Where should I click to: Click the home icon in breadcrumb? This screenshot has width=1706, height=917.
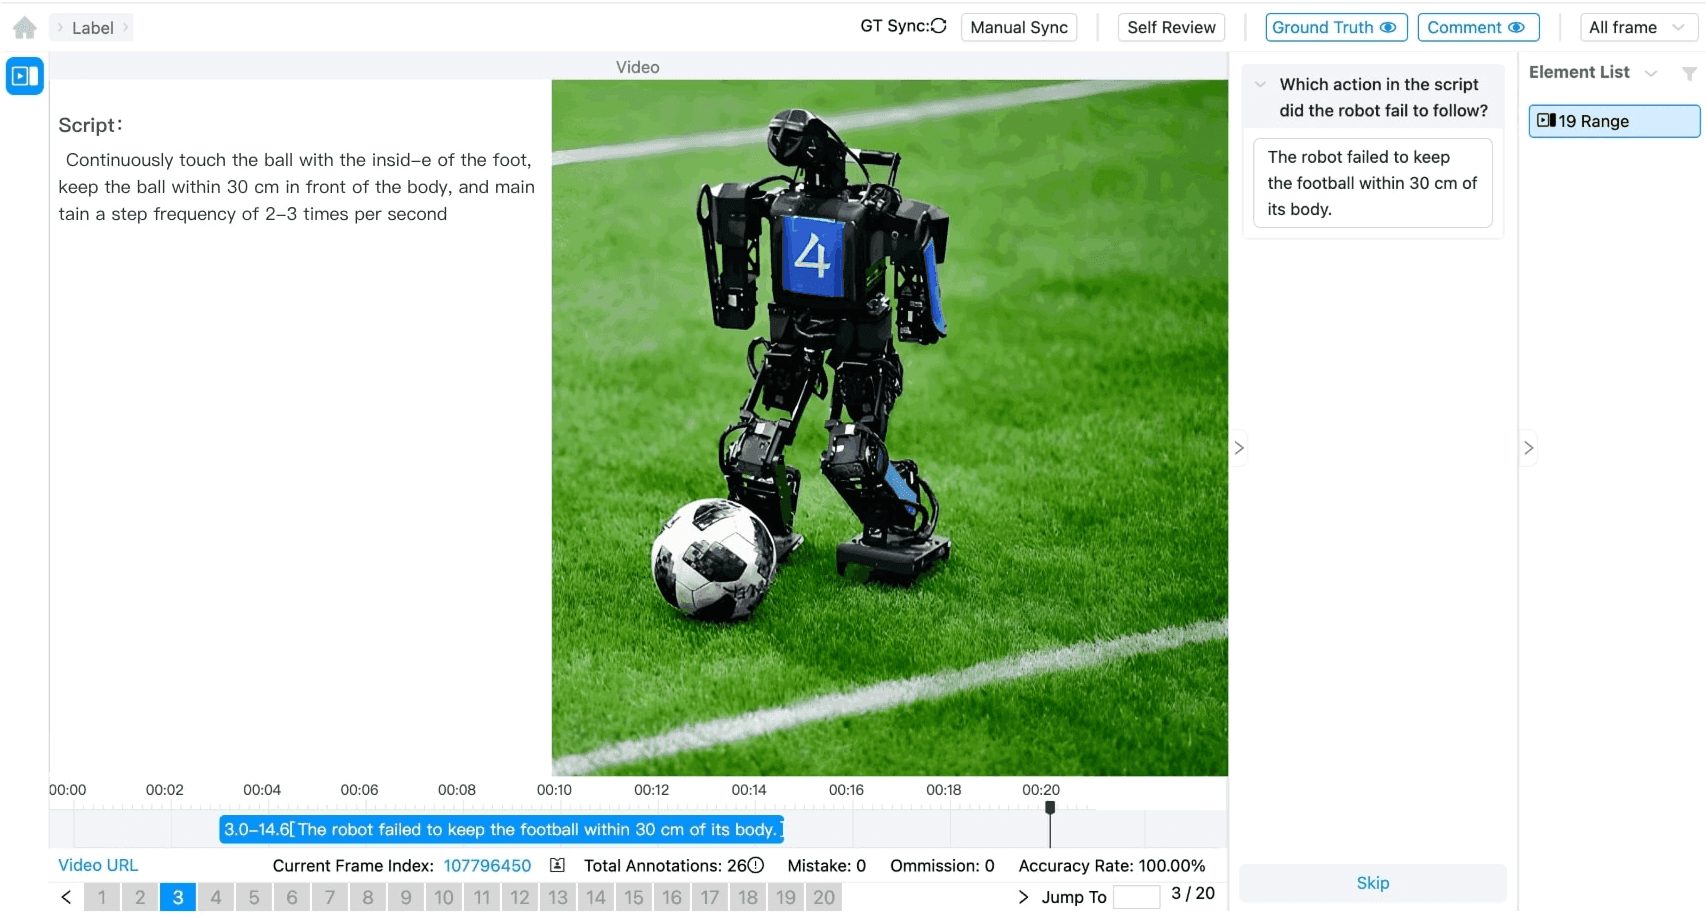click(25, 28)
